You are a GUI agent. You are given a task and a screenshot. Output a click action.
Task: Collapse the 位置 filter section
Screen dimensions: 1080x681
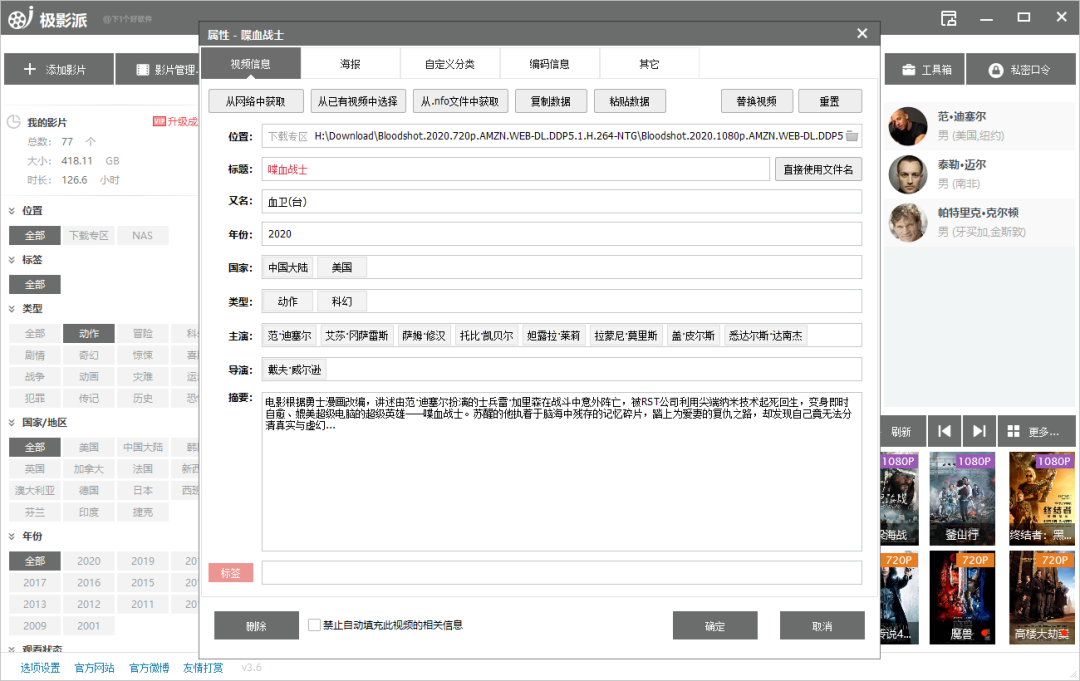pyautogui.click(x=12, y=211)
